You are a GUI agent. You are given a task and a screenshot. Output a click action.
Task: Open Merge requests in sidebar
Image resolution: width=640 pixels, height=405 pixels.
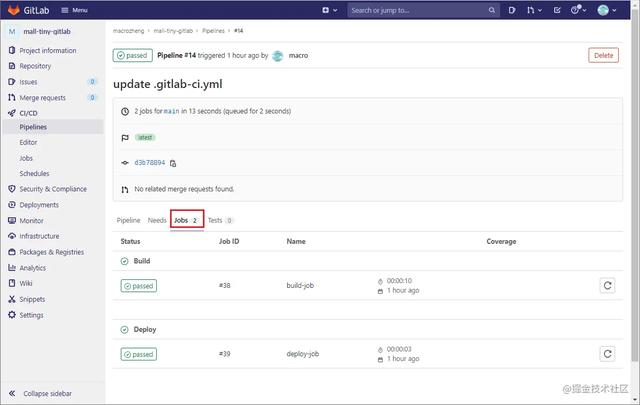click(x=42, y=98)
